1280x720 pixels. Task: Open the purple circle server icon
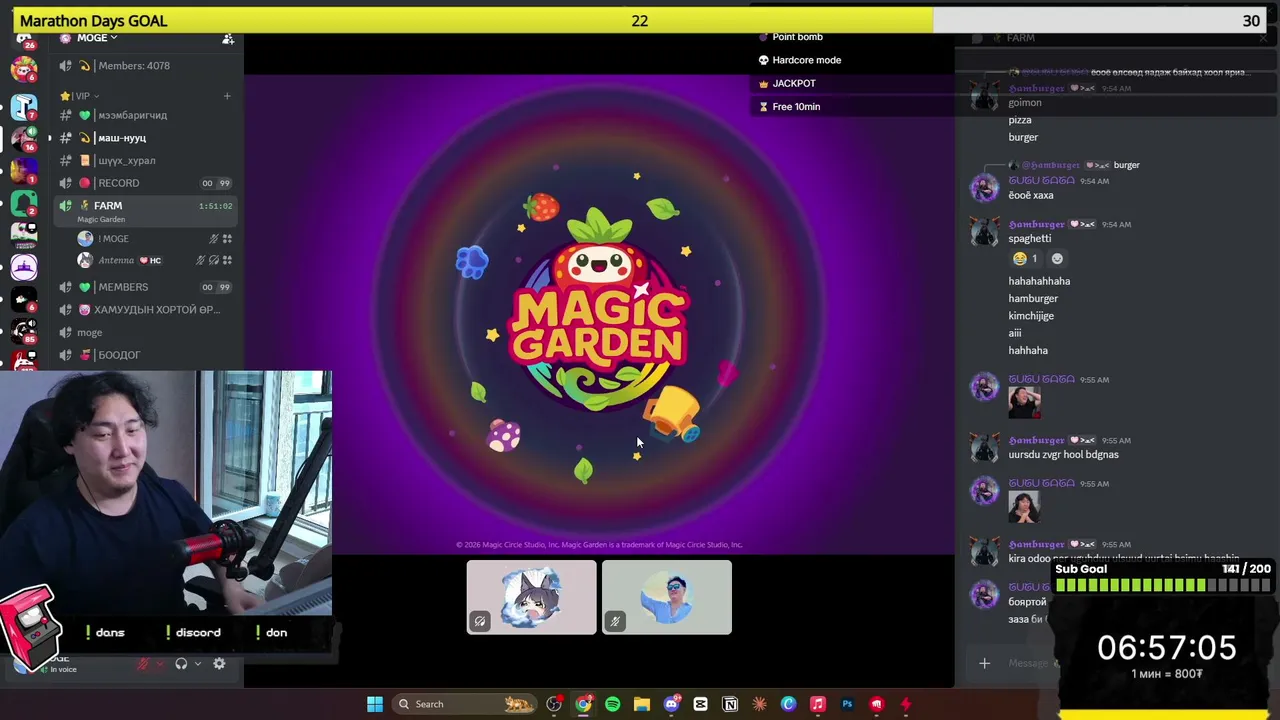24,267
